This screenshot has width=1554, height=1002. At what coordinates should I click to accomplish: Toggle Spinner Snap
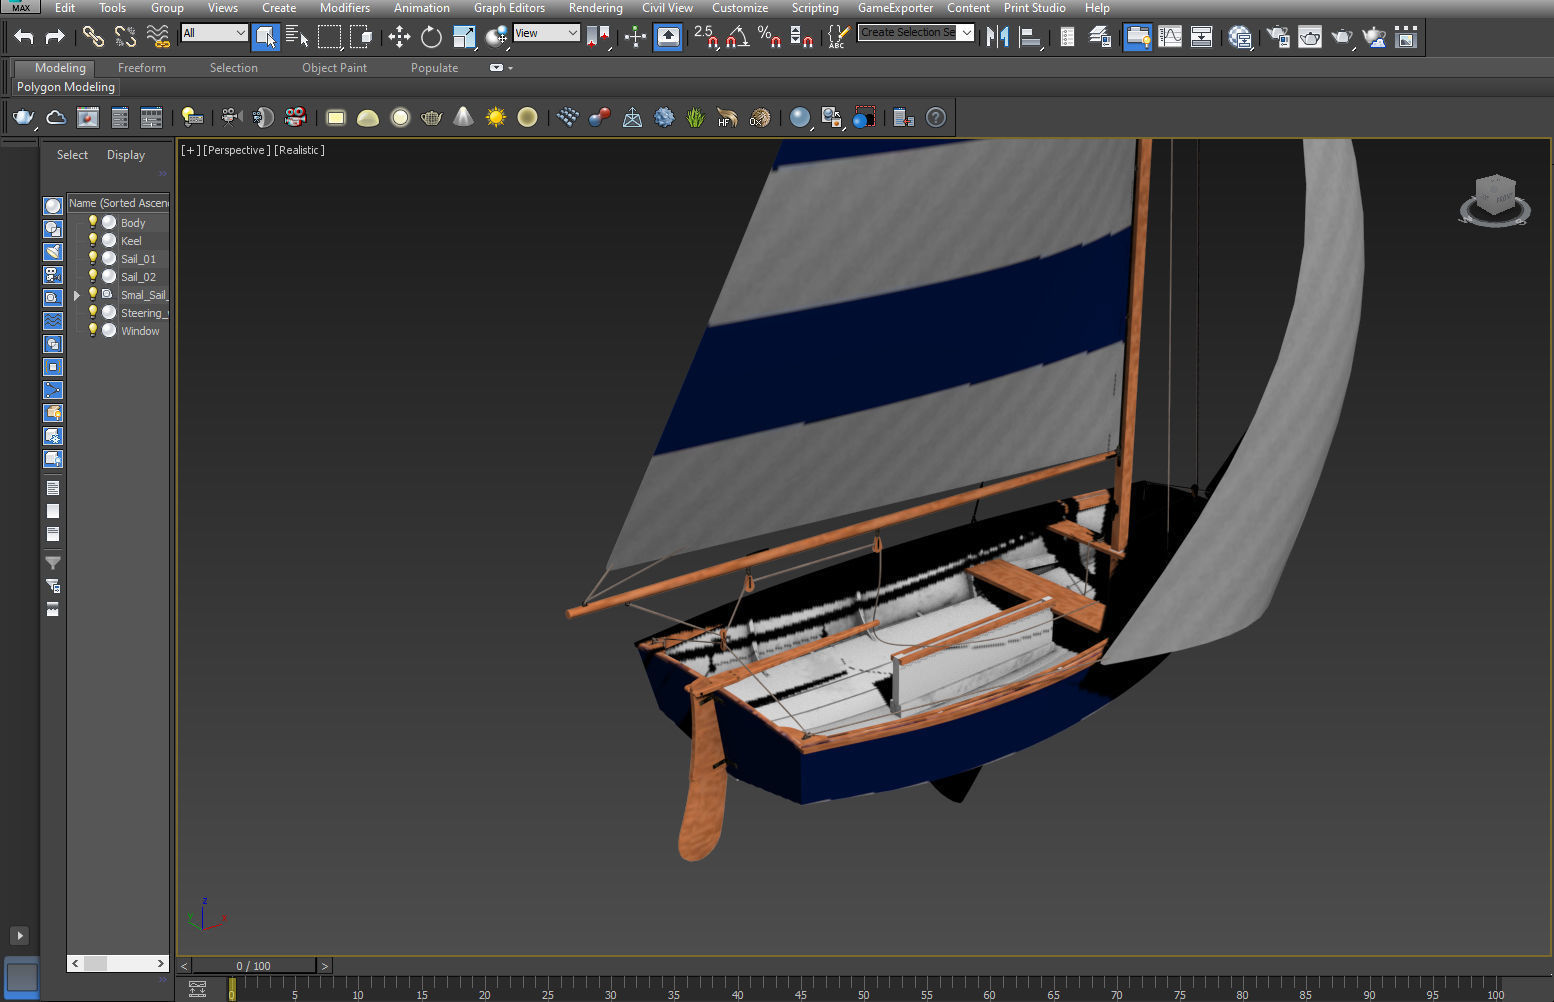click(x=801, y=37)
